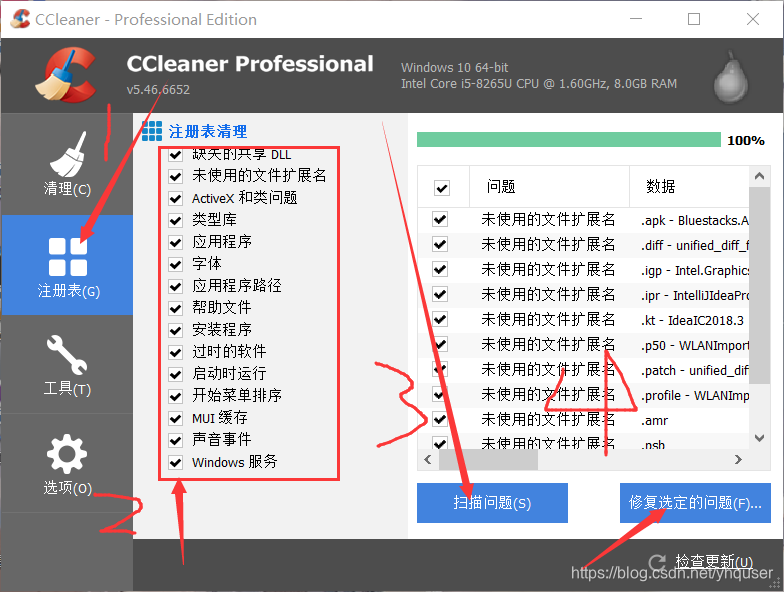
Task: Open the Tools (工具) section
Action: [67, 365]
